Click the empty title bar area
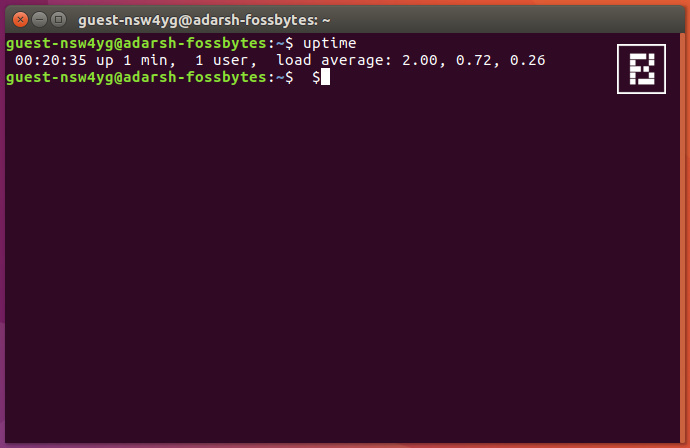Viewport: 690px width, 448px height. click(x=506, y=20)
